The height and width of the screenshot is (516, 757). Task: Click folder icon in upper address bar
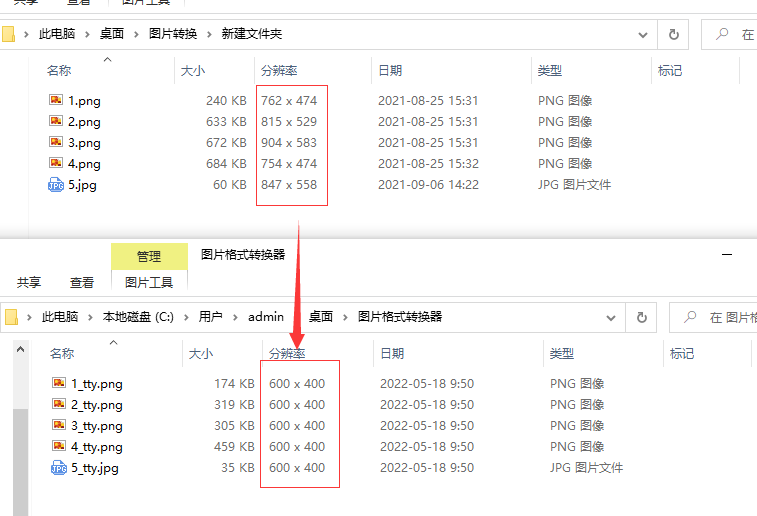tap(8, 34)
